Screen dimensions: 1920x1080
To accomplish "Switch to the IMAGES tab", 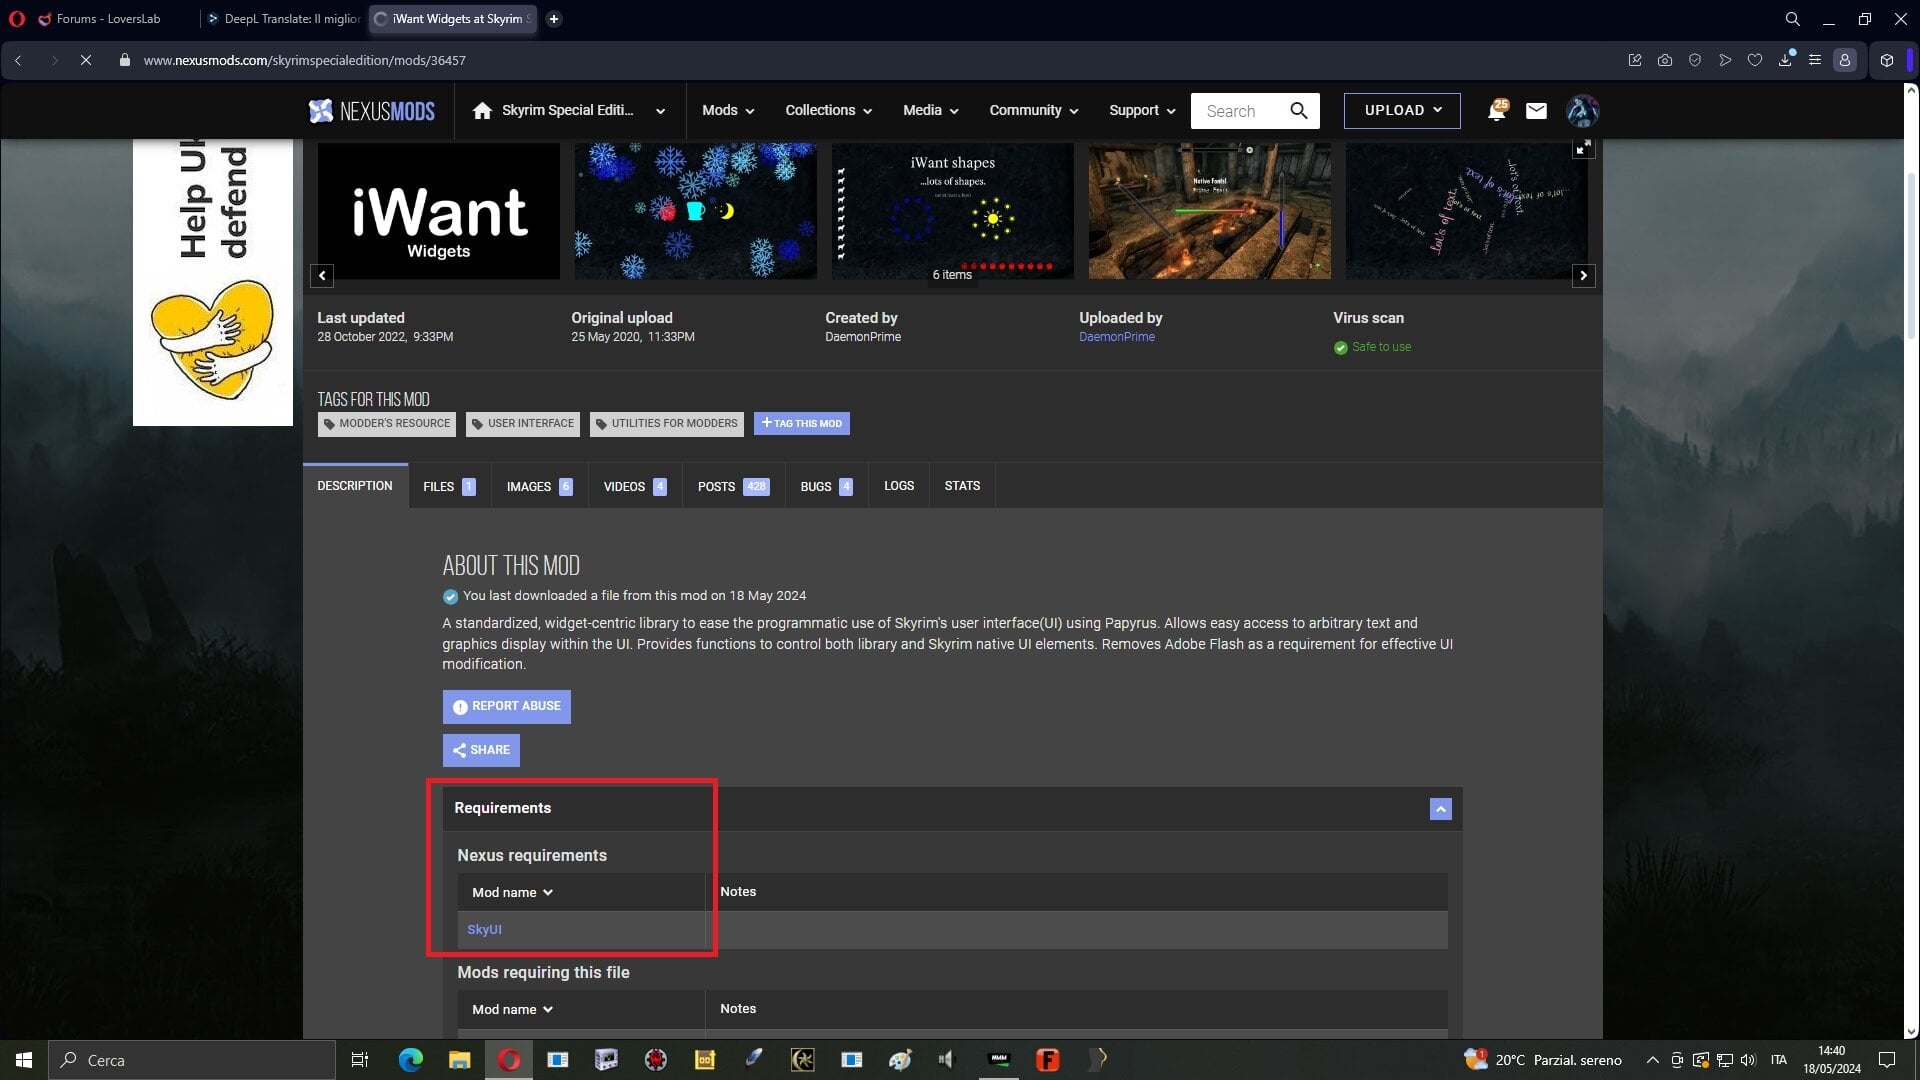I will [539, 487].
